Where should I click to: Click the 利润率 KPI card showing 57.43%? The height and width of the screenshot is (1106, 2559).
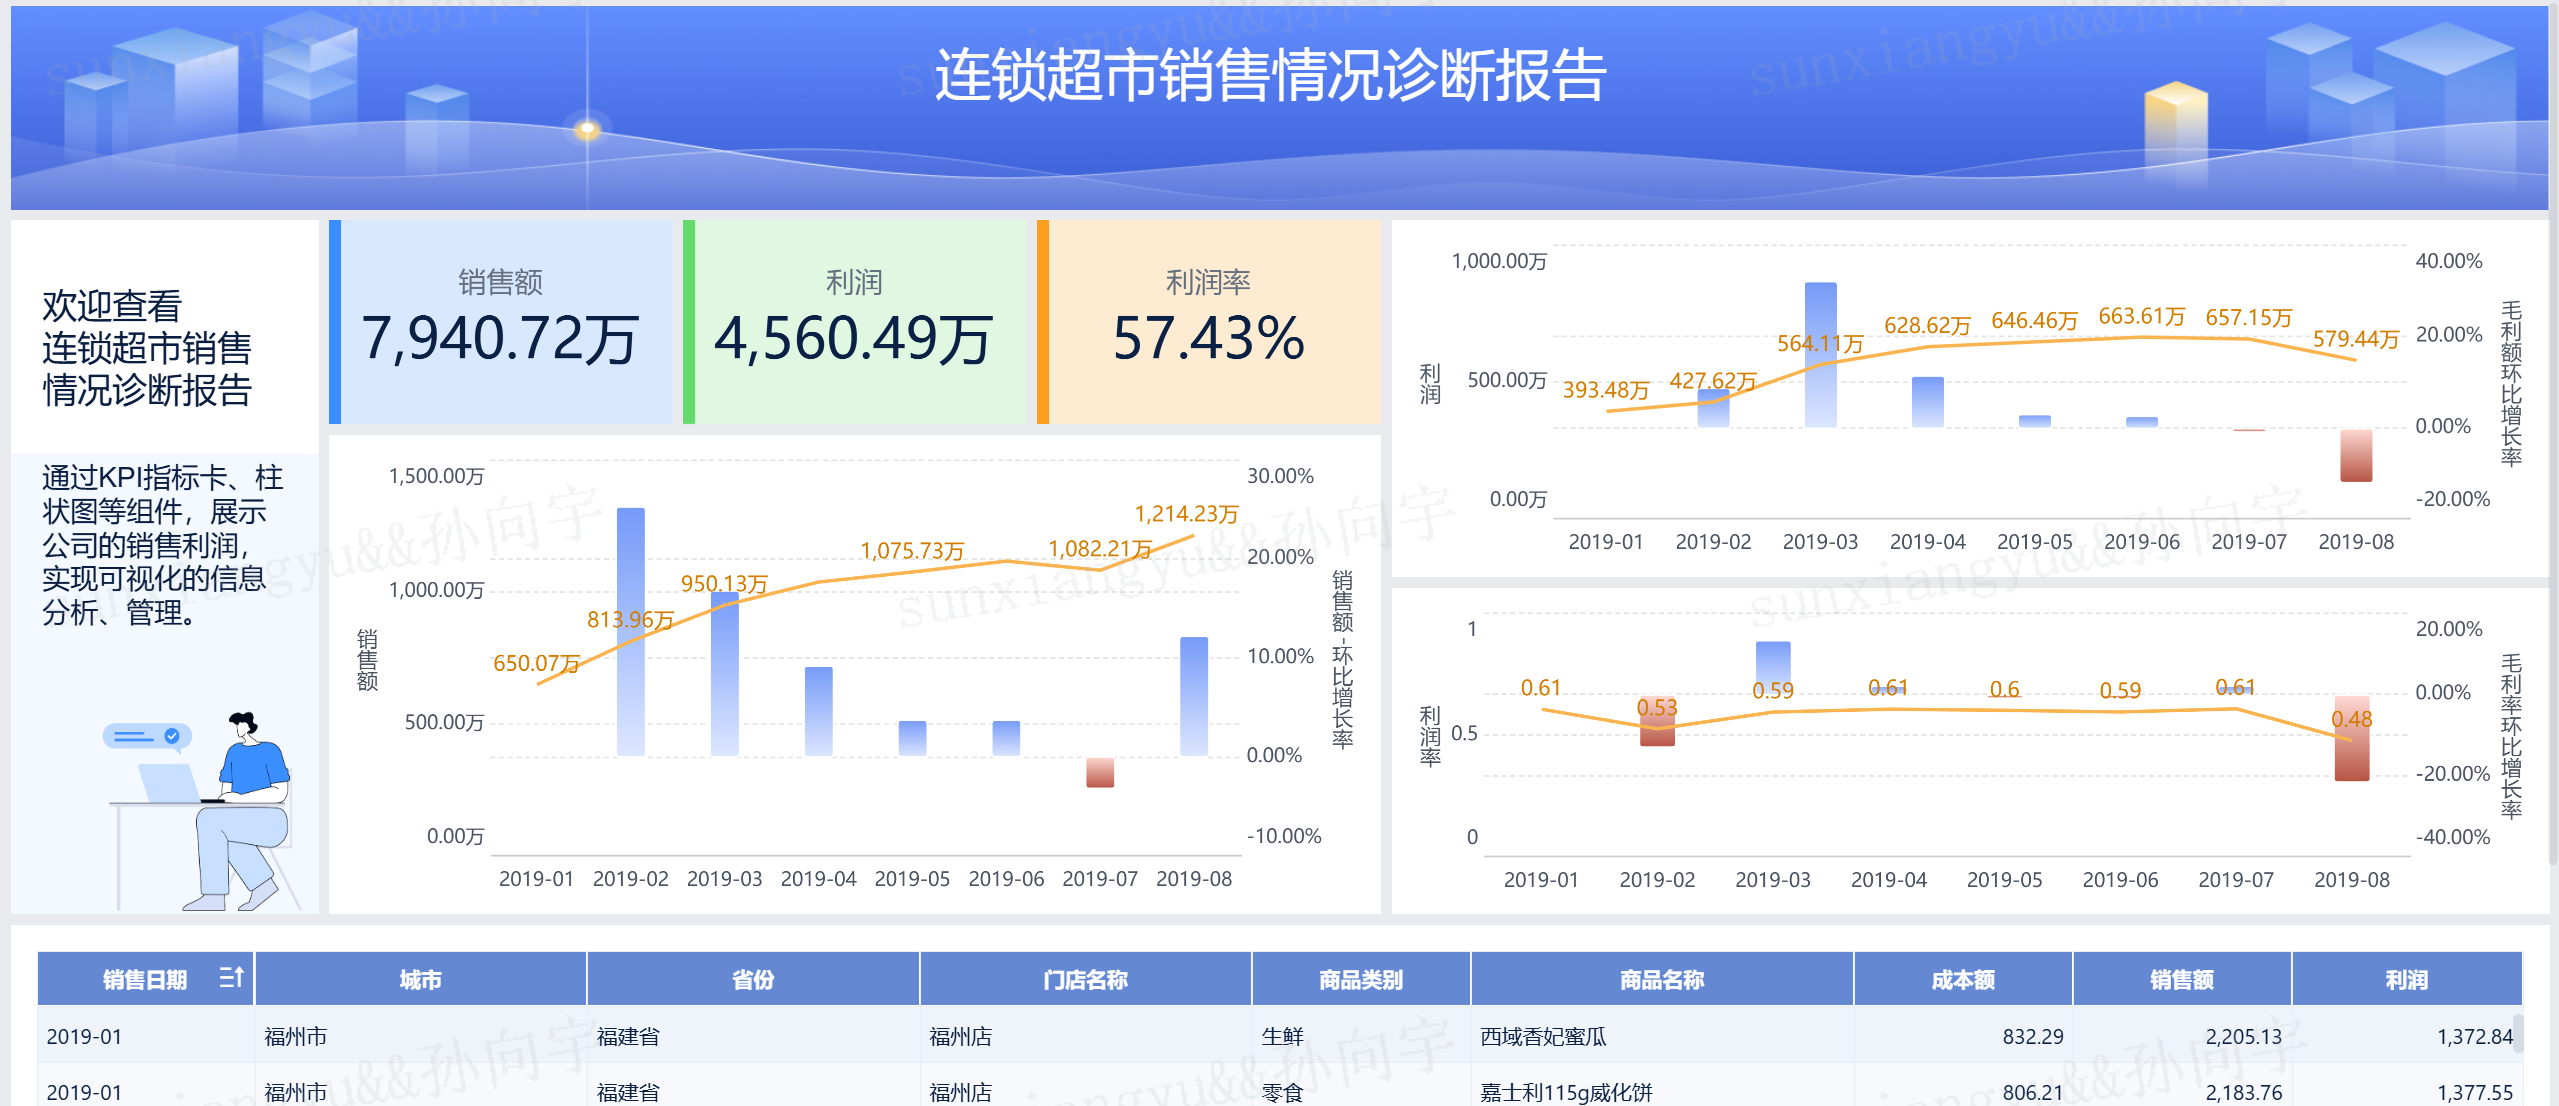1208,322
